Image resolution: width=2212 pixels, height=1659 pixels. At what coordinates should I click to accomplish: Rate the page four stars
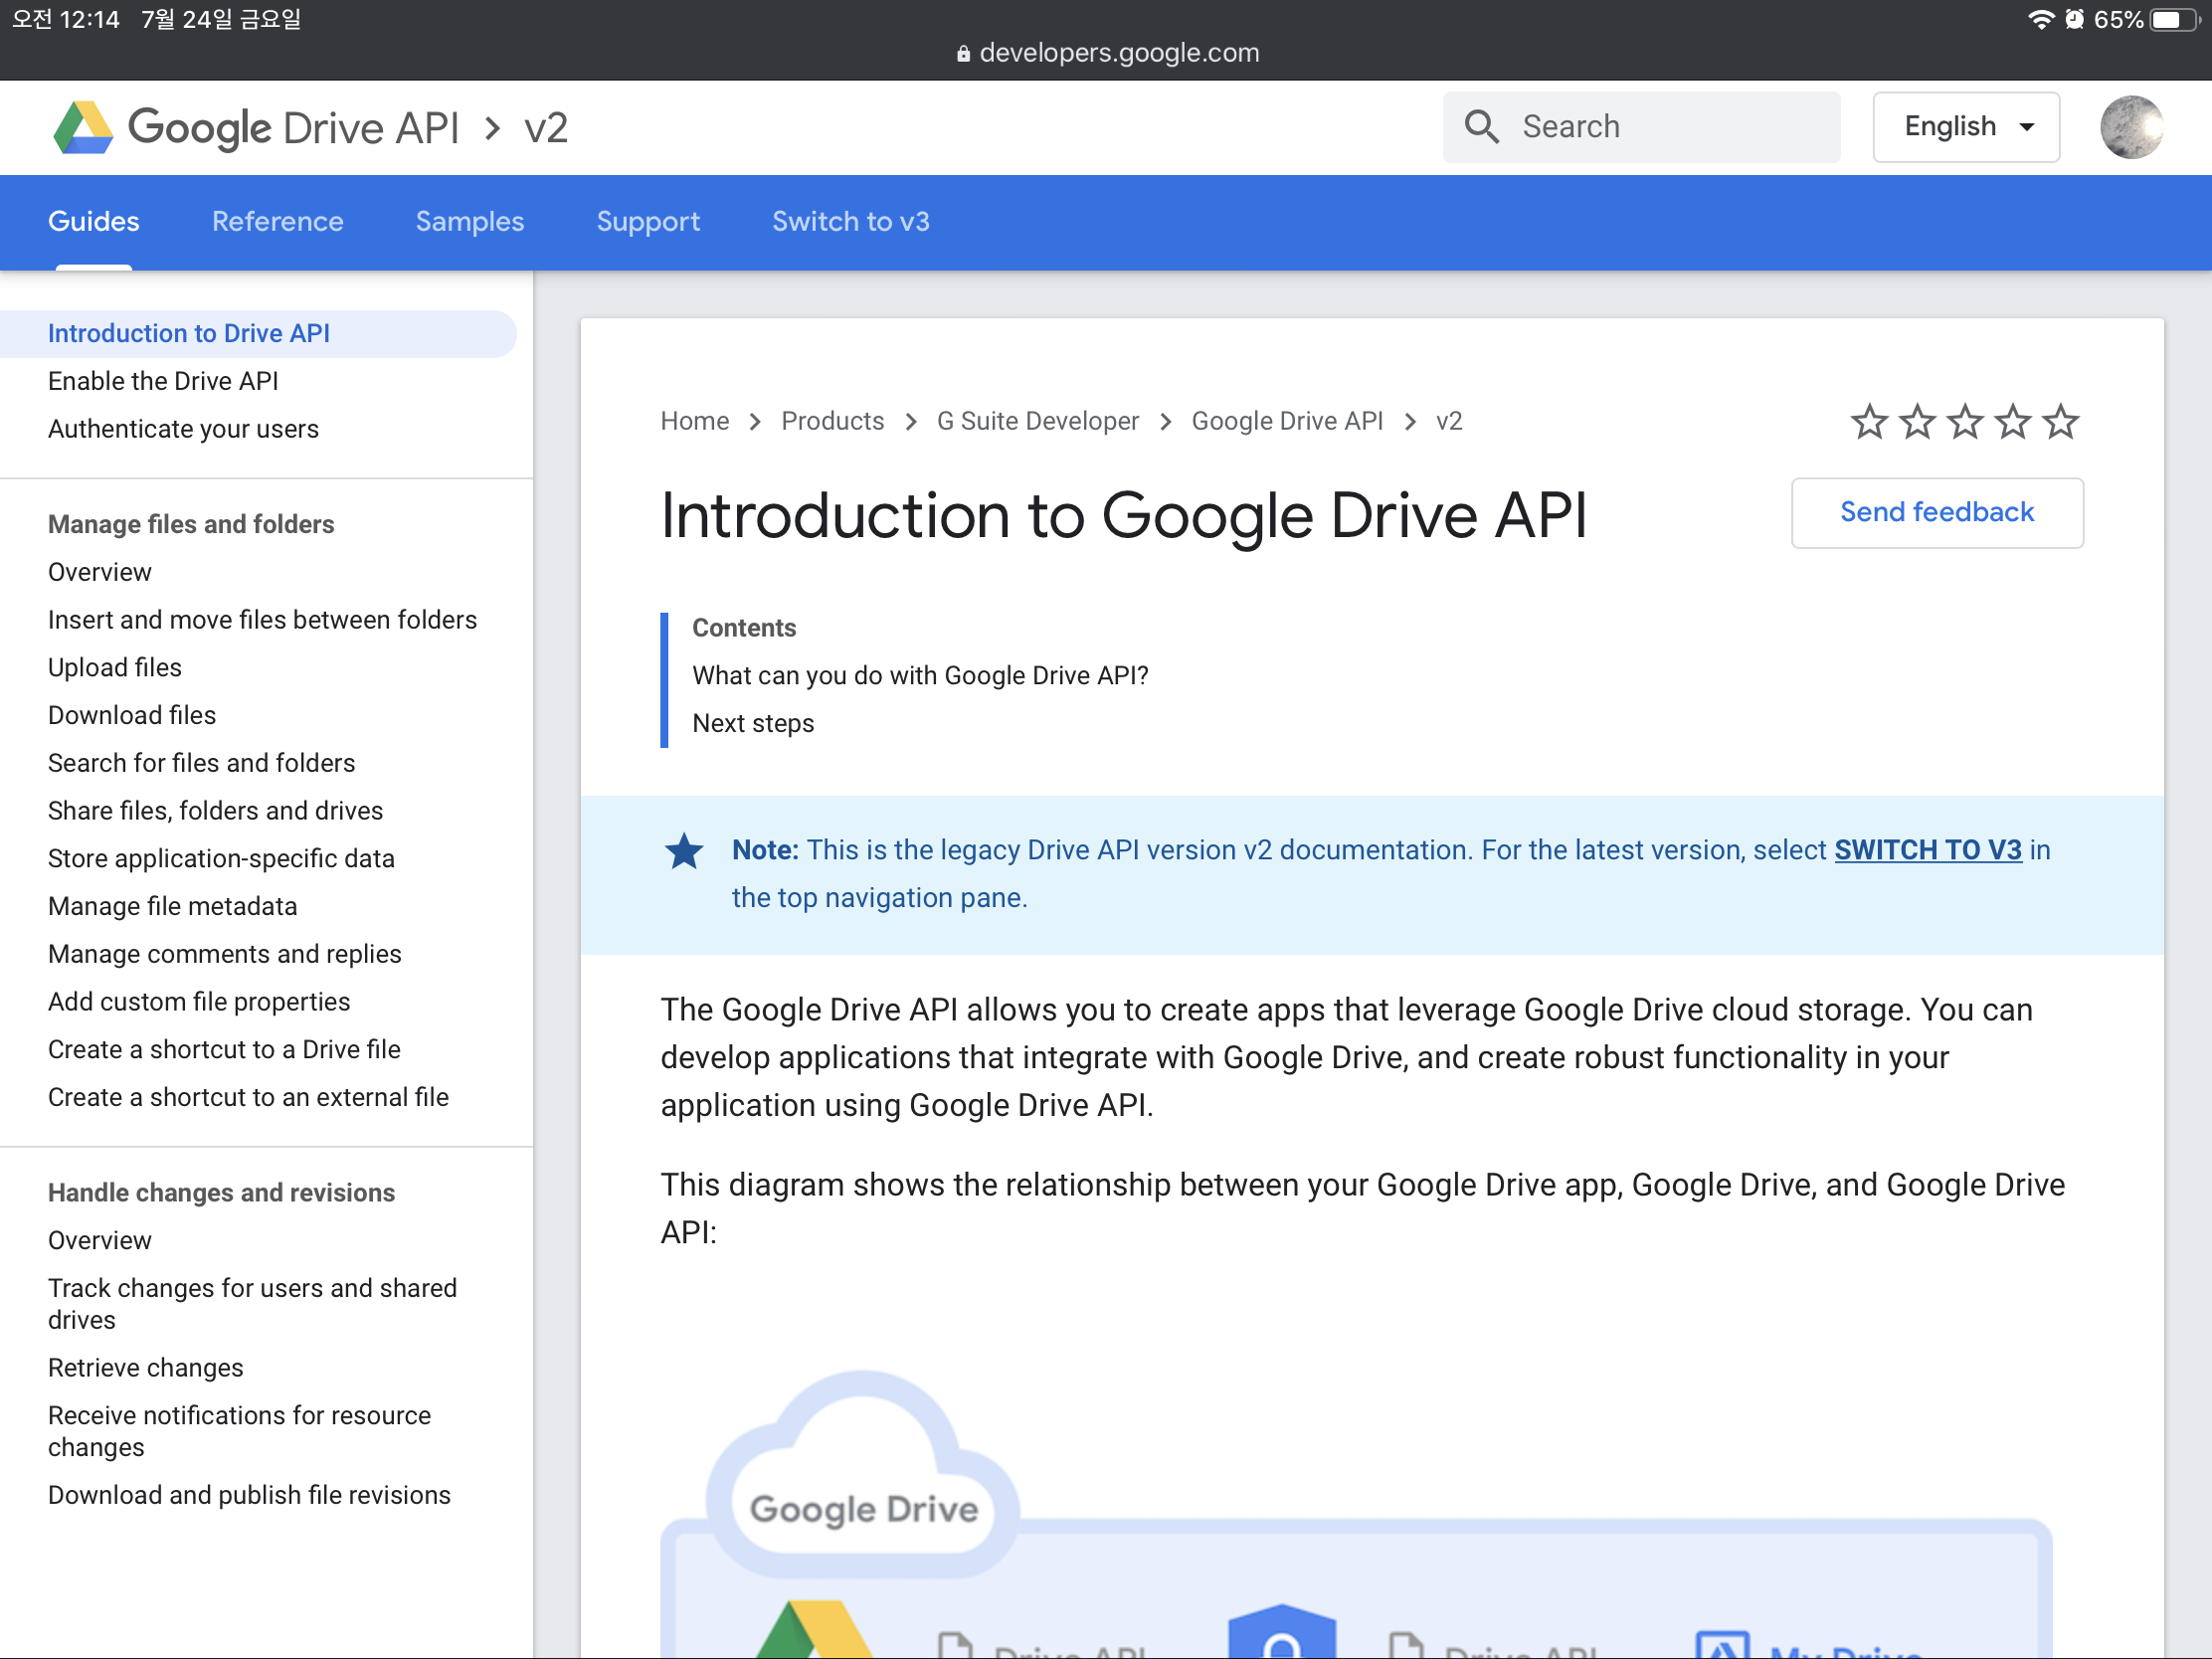pos(2012,422)
